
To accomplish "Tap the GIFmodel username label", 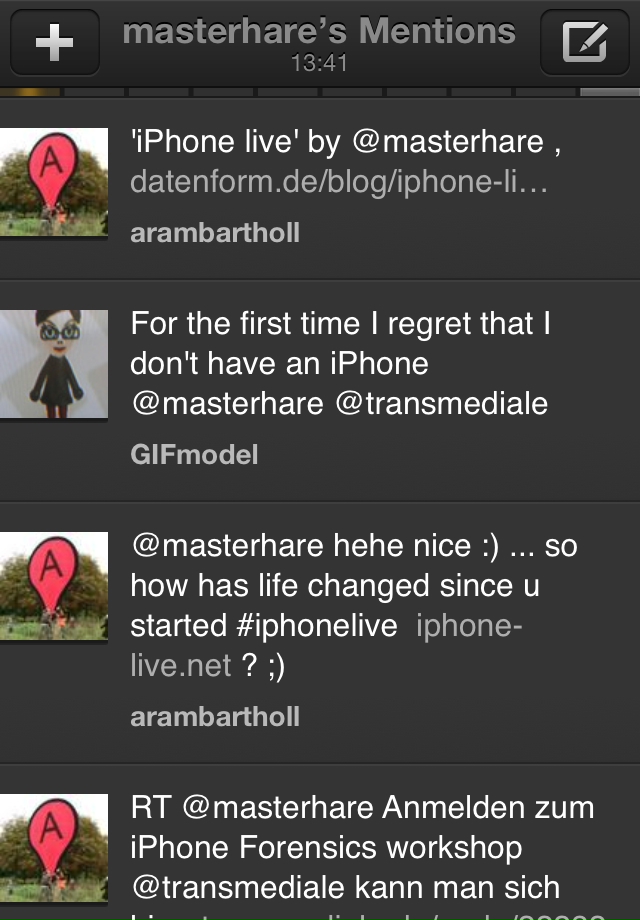I will (x=194, y=455).
